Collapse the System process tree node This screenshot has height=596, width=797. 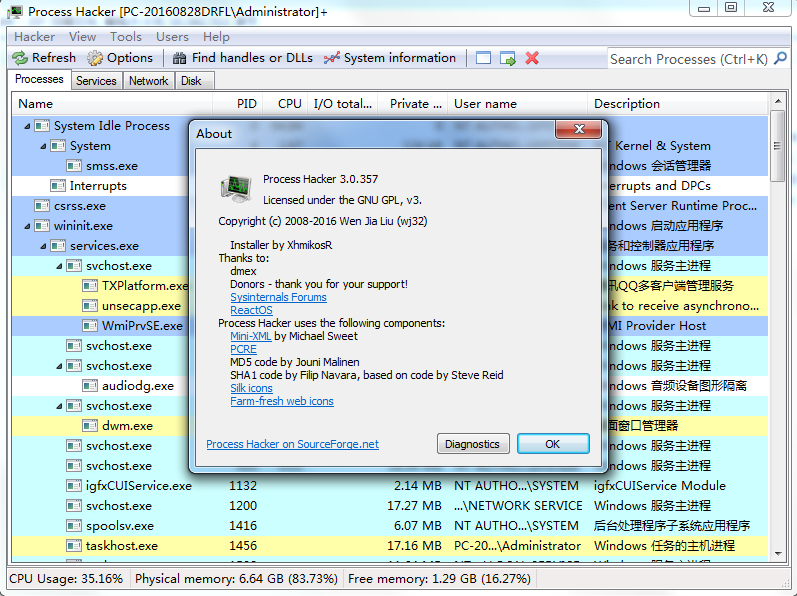pyautogui.click(x=43, y=146)
